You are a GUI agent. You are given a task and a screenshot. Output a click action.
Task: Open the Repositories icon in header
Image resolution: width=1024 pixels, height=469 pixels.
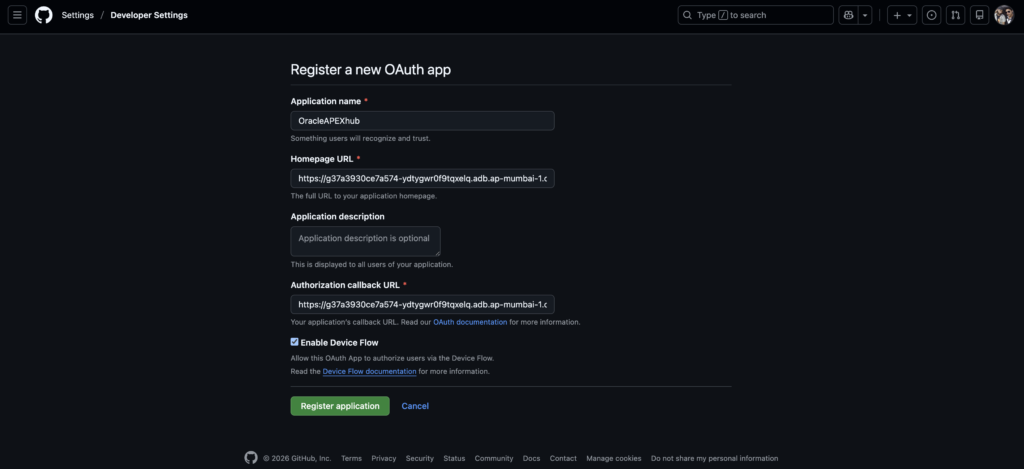point(980,15)
